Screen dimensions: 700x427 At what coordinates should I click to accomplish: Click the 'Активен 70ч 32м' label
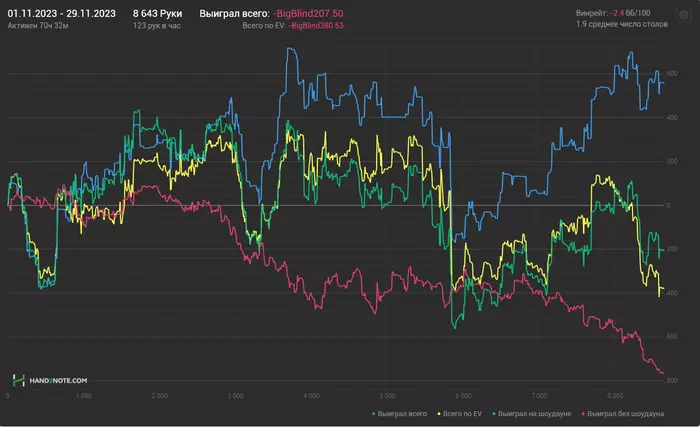[x=38, y=25]
